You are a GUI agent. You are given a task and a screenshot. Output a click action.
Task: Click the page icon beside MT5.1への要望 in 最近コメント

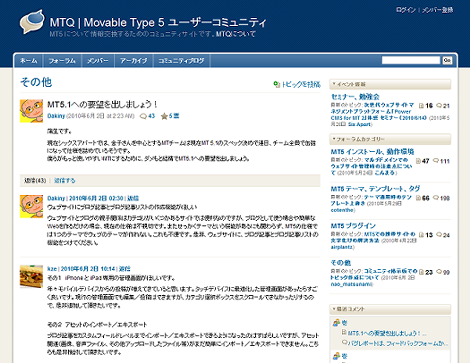[344, 332]
